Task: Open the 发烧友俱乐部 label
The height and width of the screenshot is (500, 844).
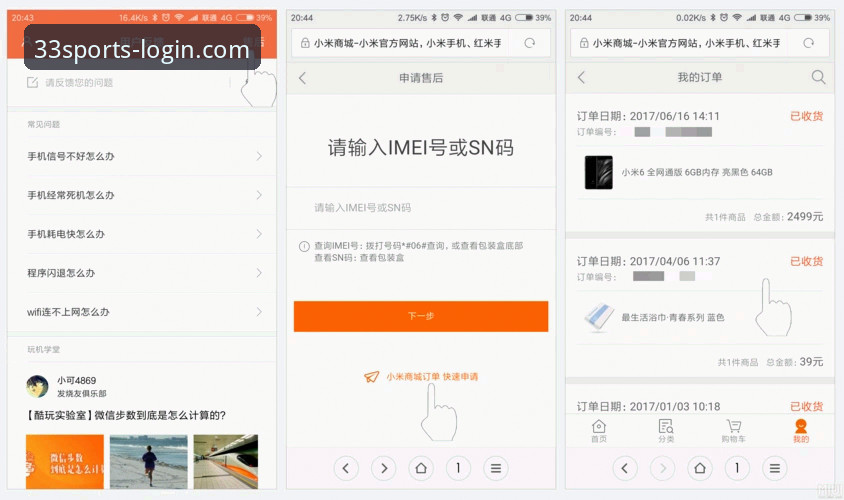Action: [82, 393]
